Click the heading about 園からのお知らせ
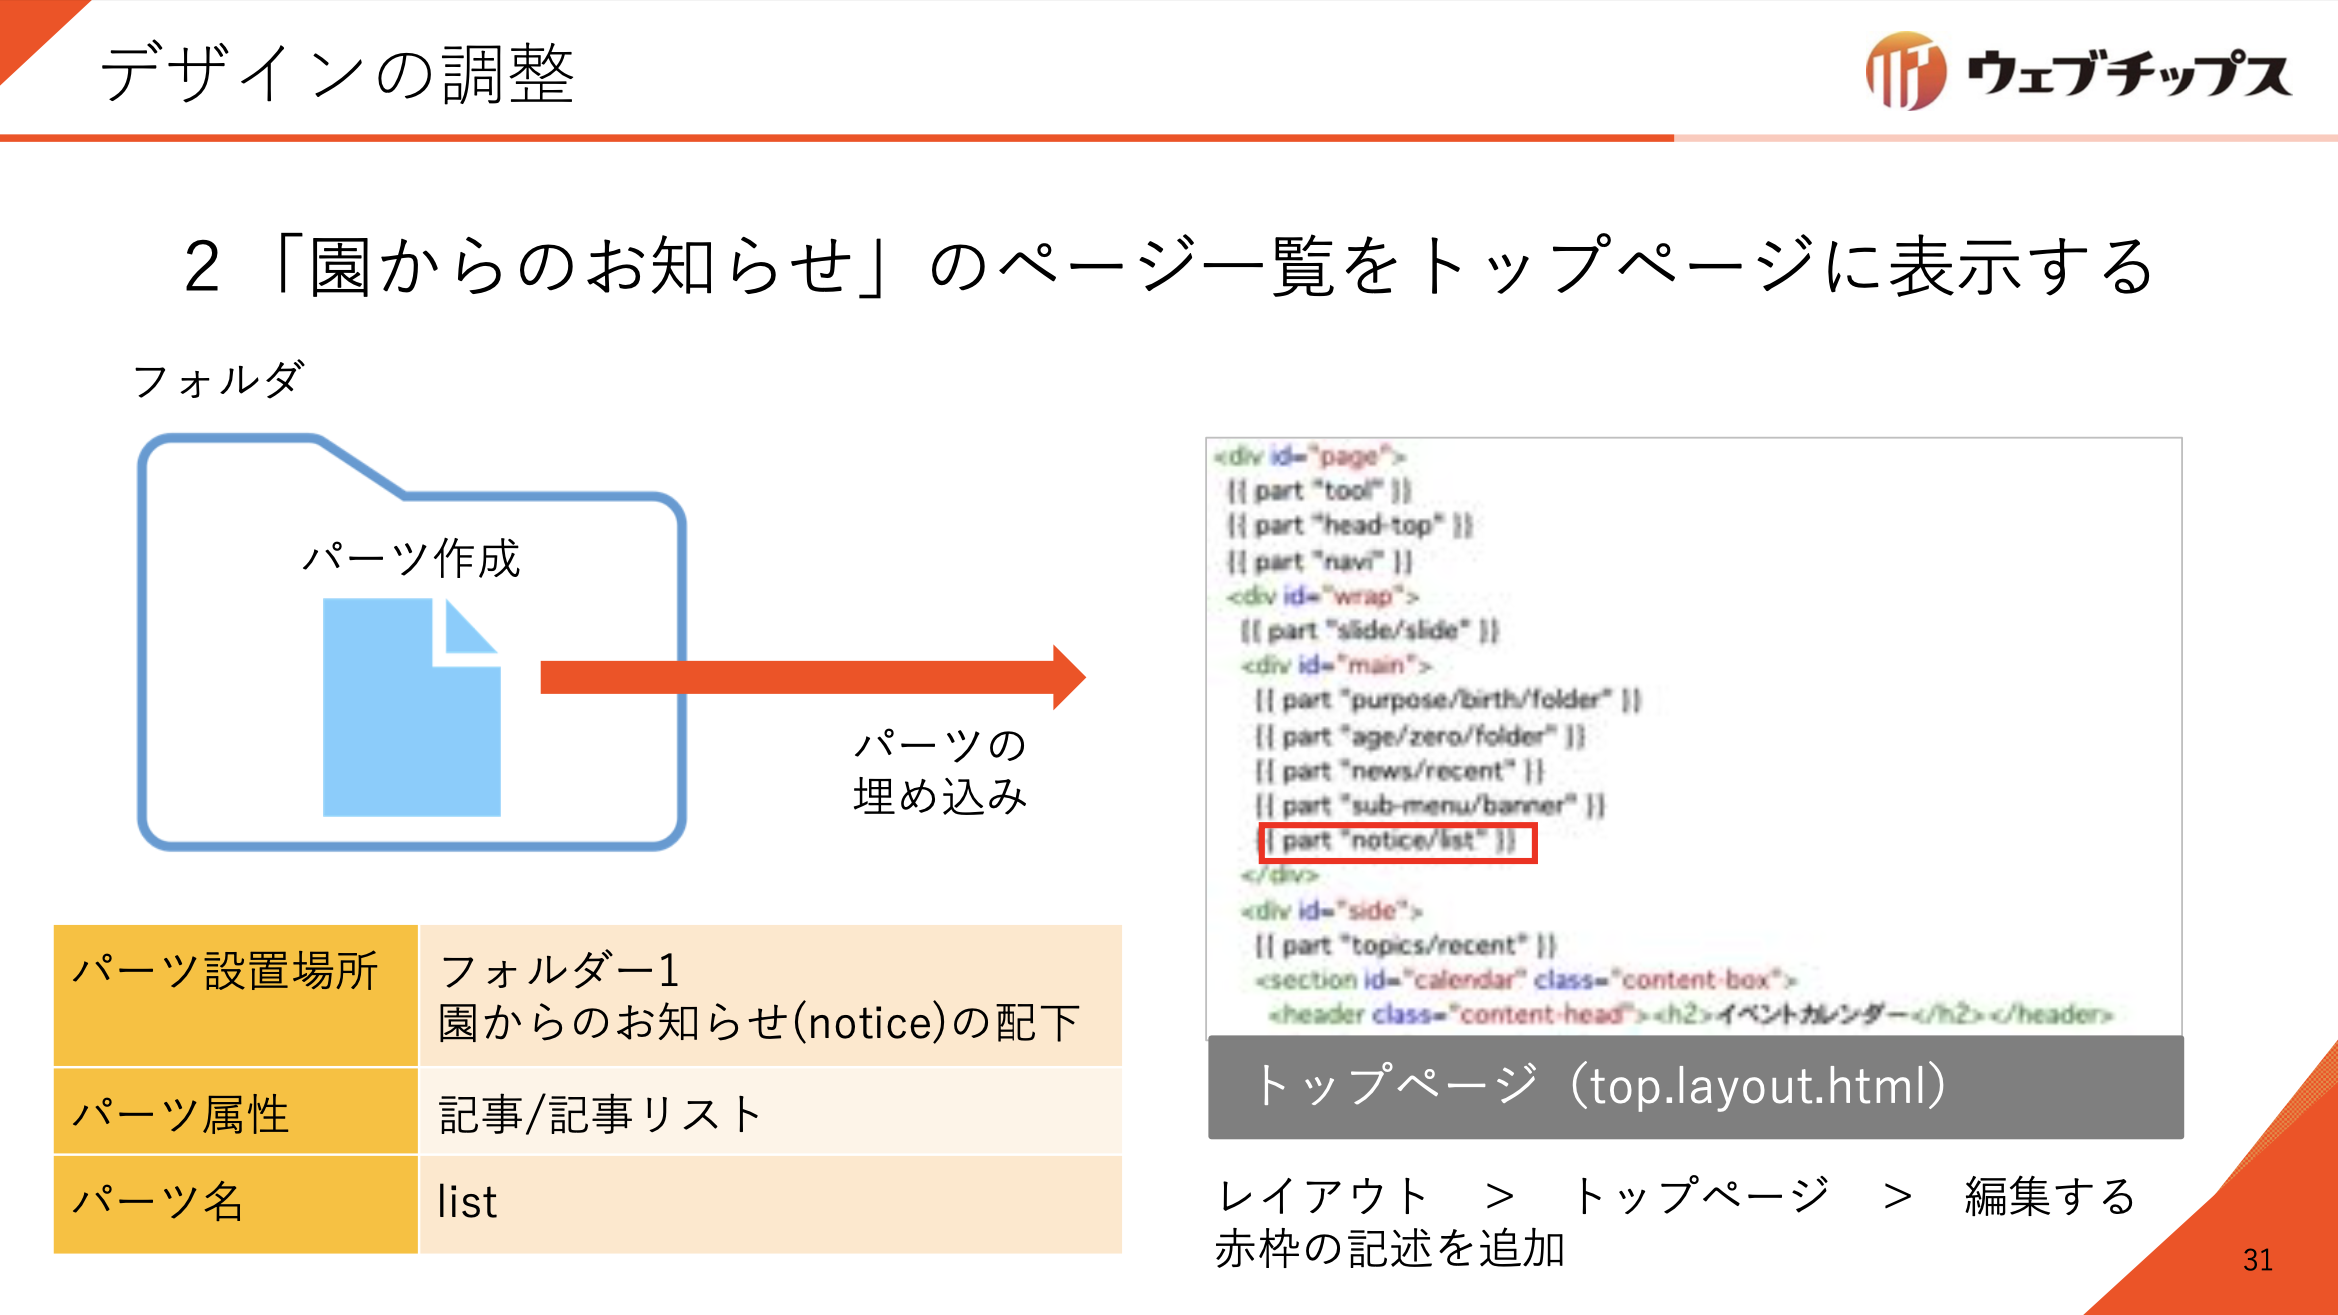The height and width of the screenshot is (1315, 2338). click(1169, 266)
